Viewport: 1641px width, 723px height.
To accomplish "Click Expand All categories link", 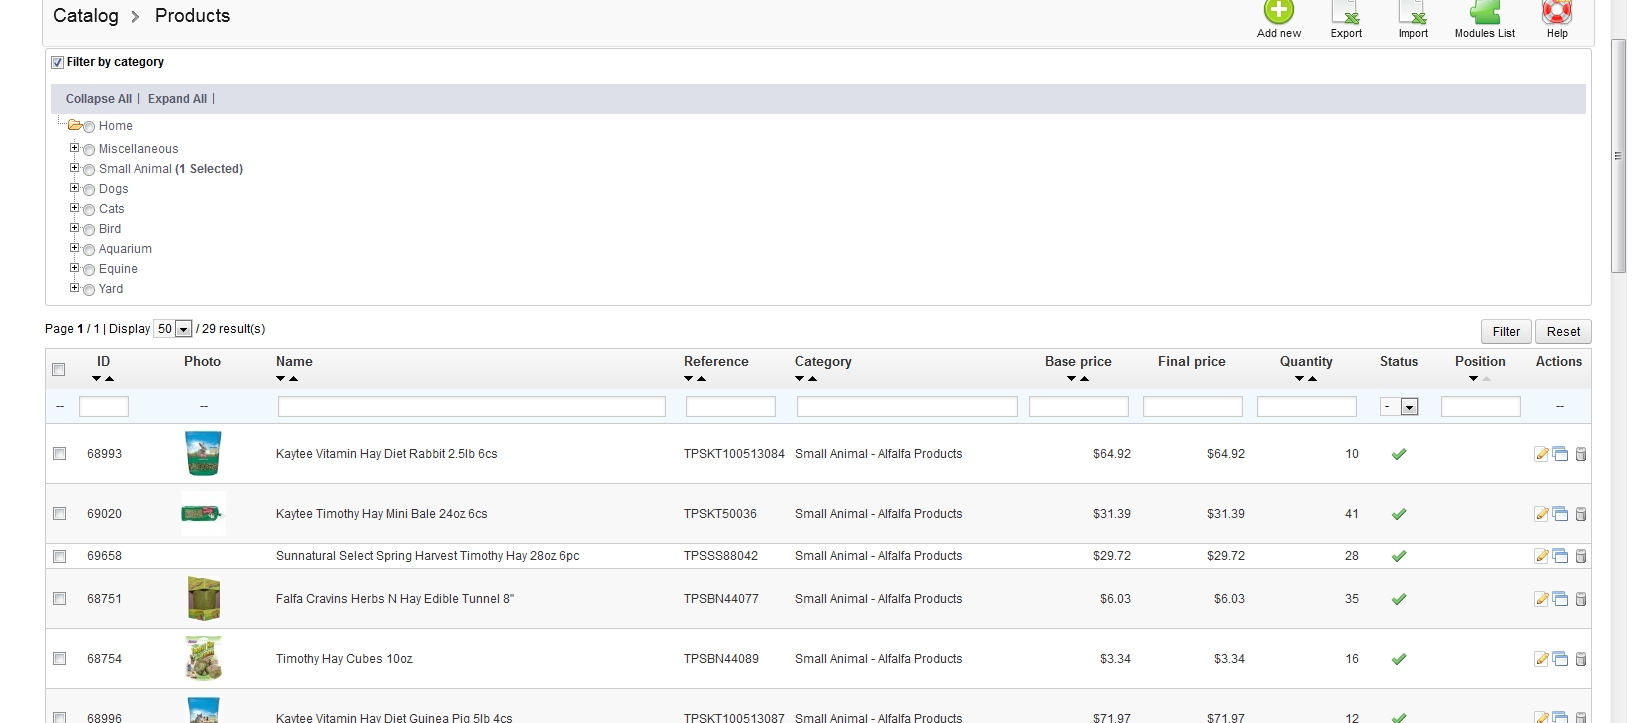I will [178, 99].
